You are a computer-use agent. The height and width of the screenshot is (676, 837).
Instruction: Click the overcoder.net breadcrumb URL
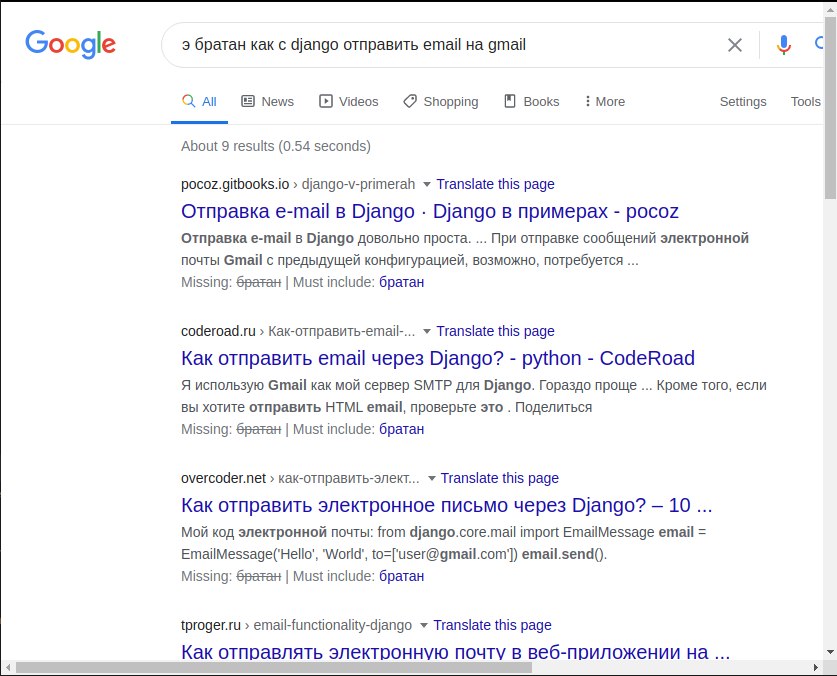300,478
